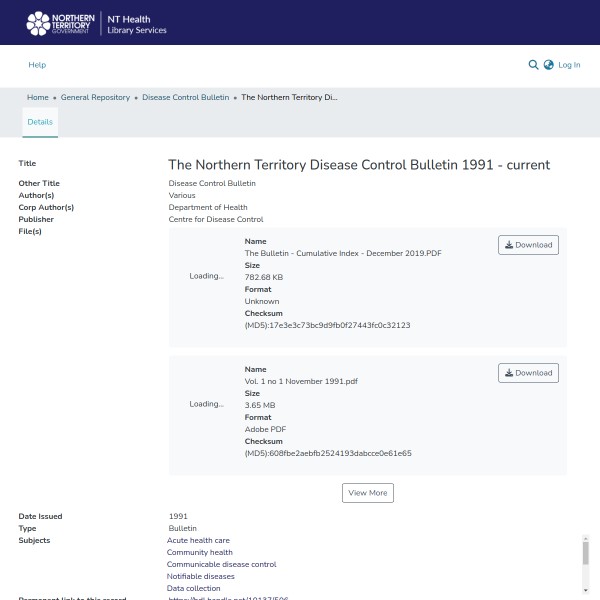
Task: Open the language globe icon
Action: click(548, 65)
